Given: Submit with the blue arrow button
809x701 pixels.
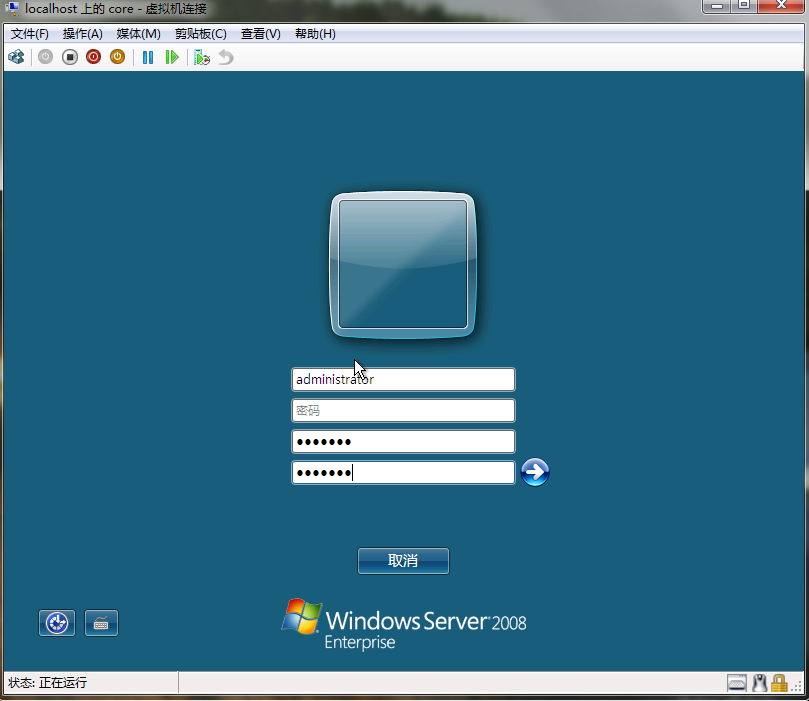Looking at the screenshot, I should (x=535, y=472).
